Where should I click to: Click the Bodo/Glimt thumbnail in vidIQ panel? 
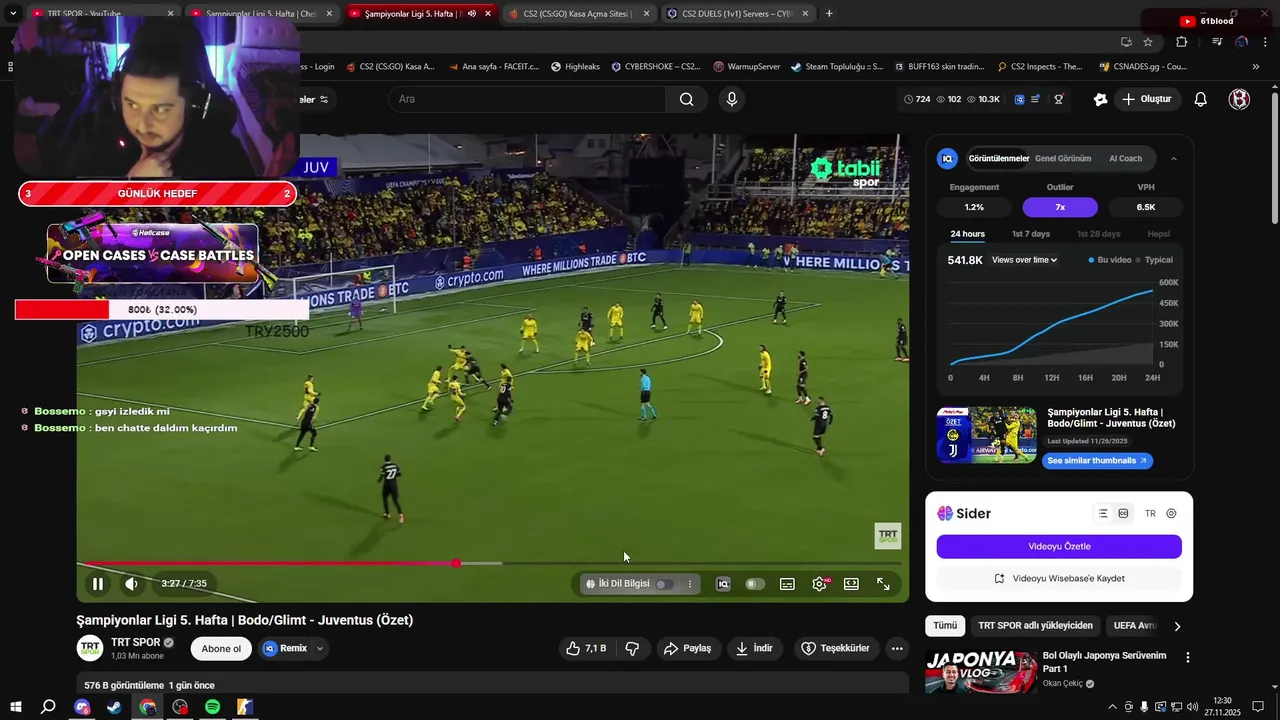point(987,434)
